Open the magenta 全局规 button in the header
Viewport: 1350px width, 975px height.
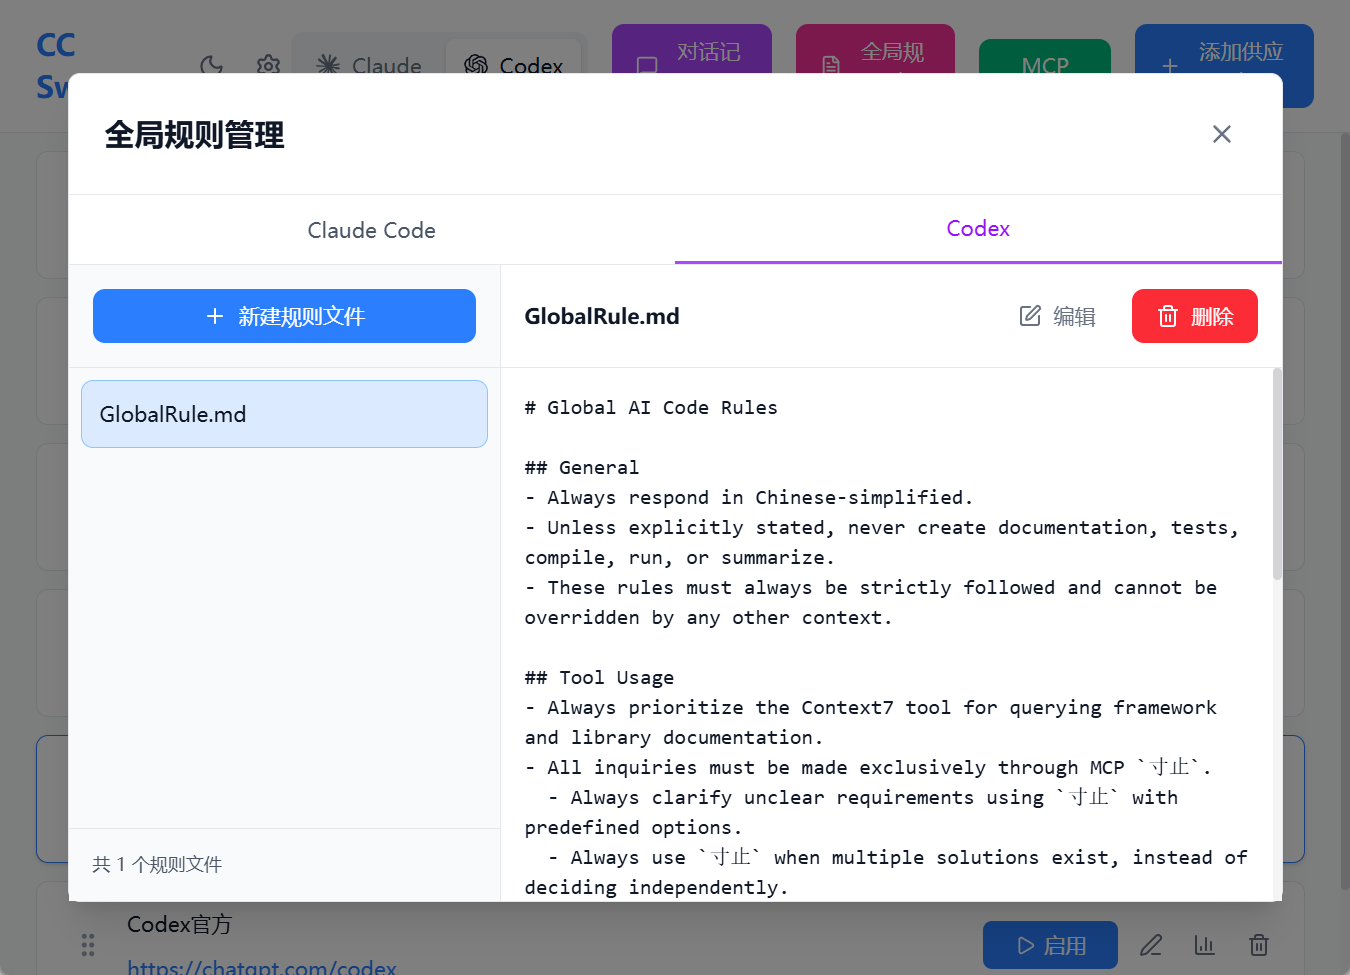pyautogui.click(x=875, y=51)
